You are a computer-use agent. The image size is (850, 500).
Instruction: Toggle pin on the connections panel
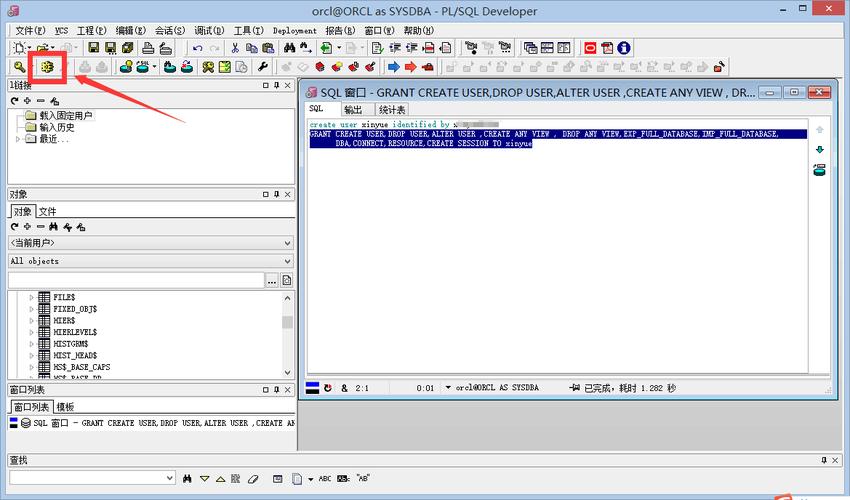click(276, 85)
